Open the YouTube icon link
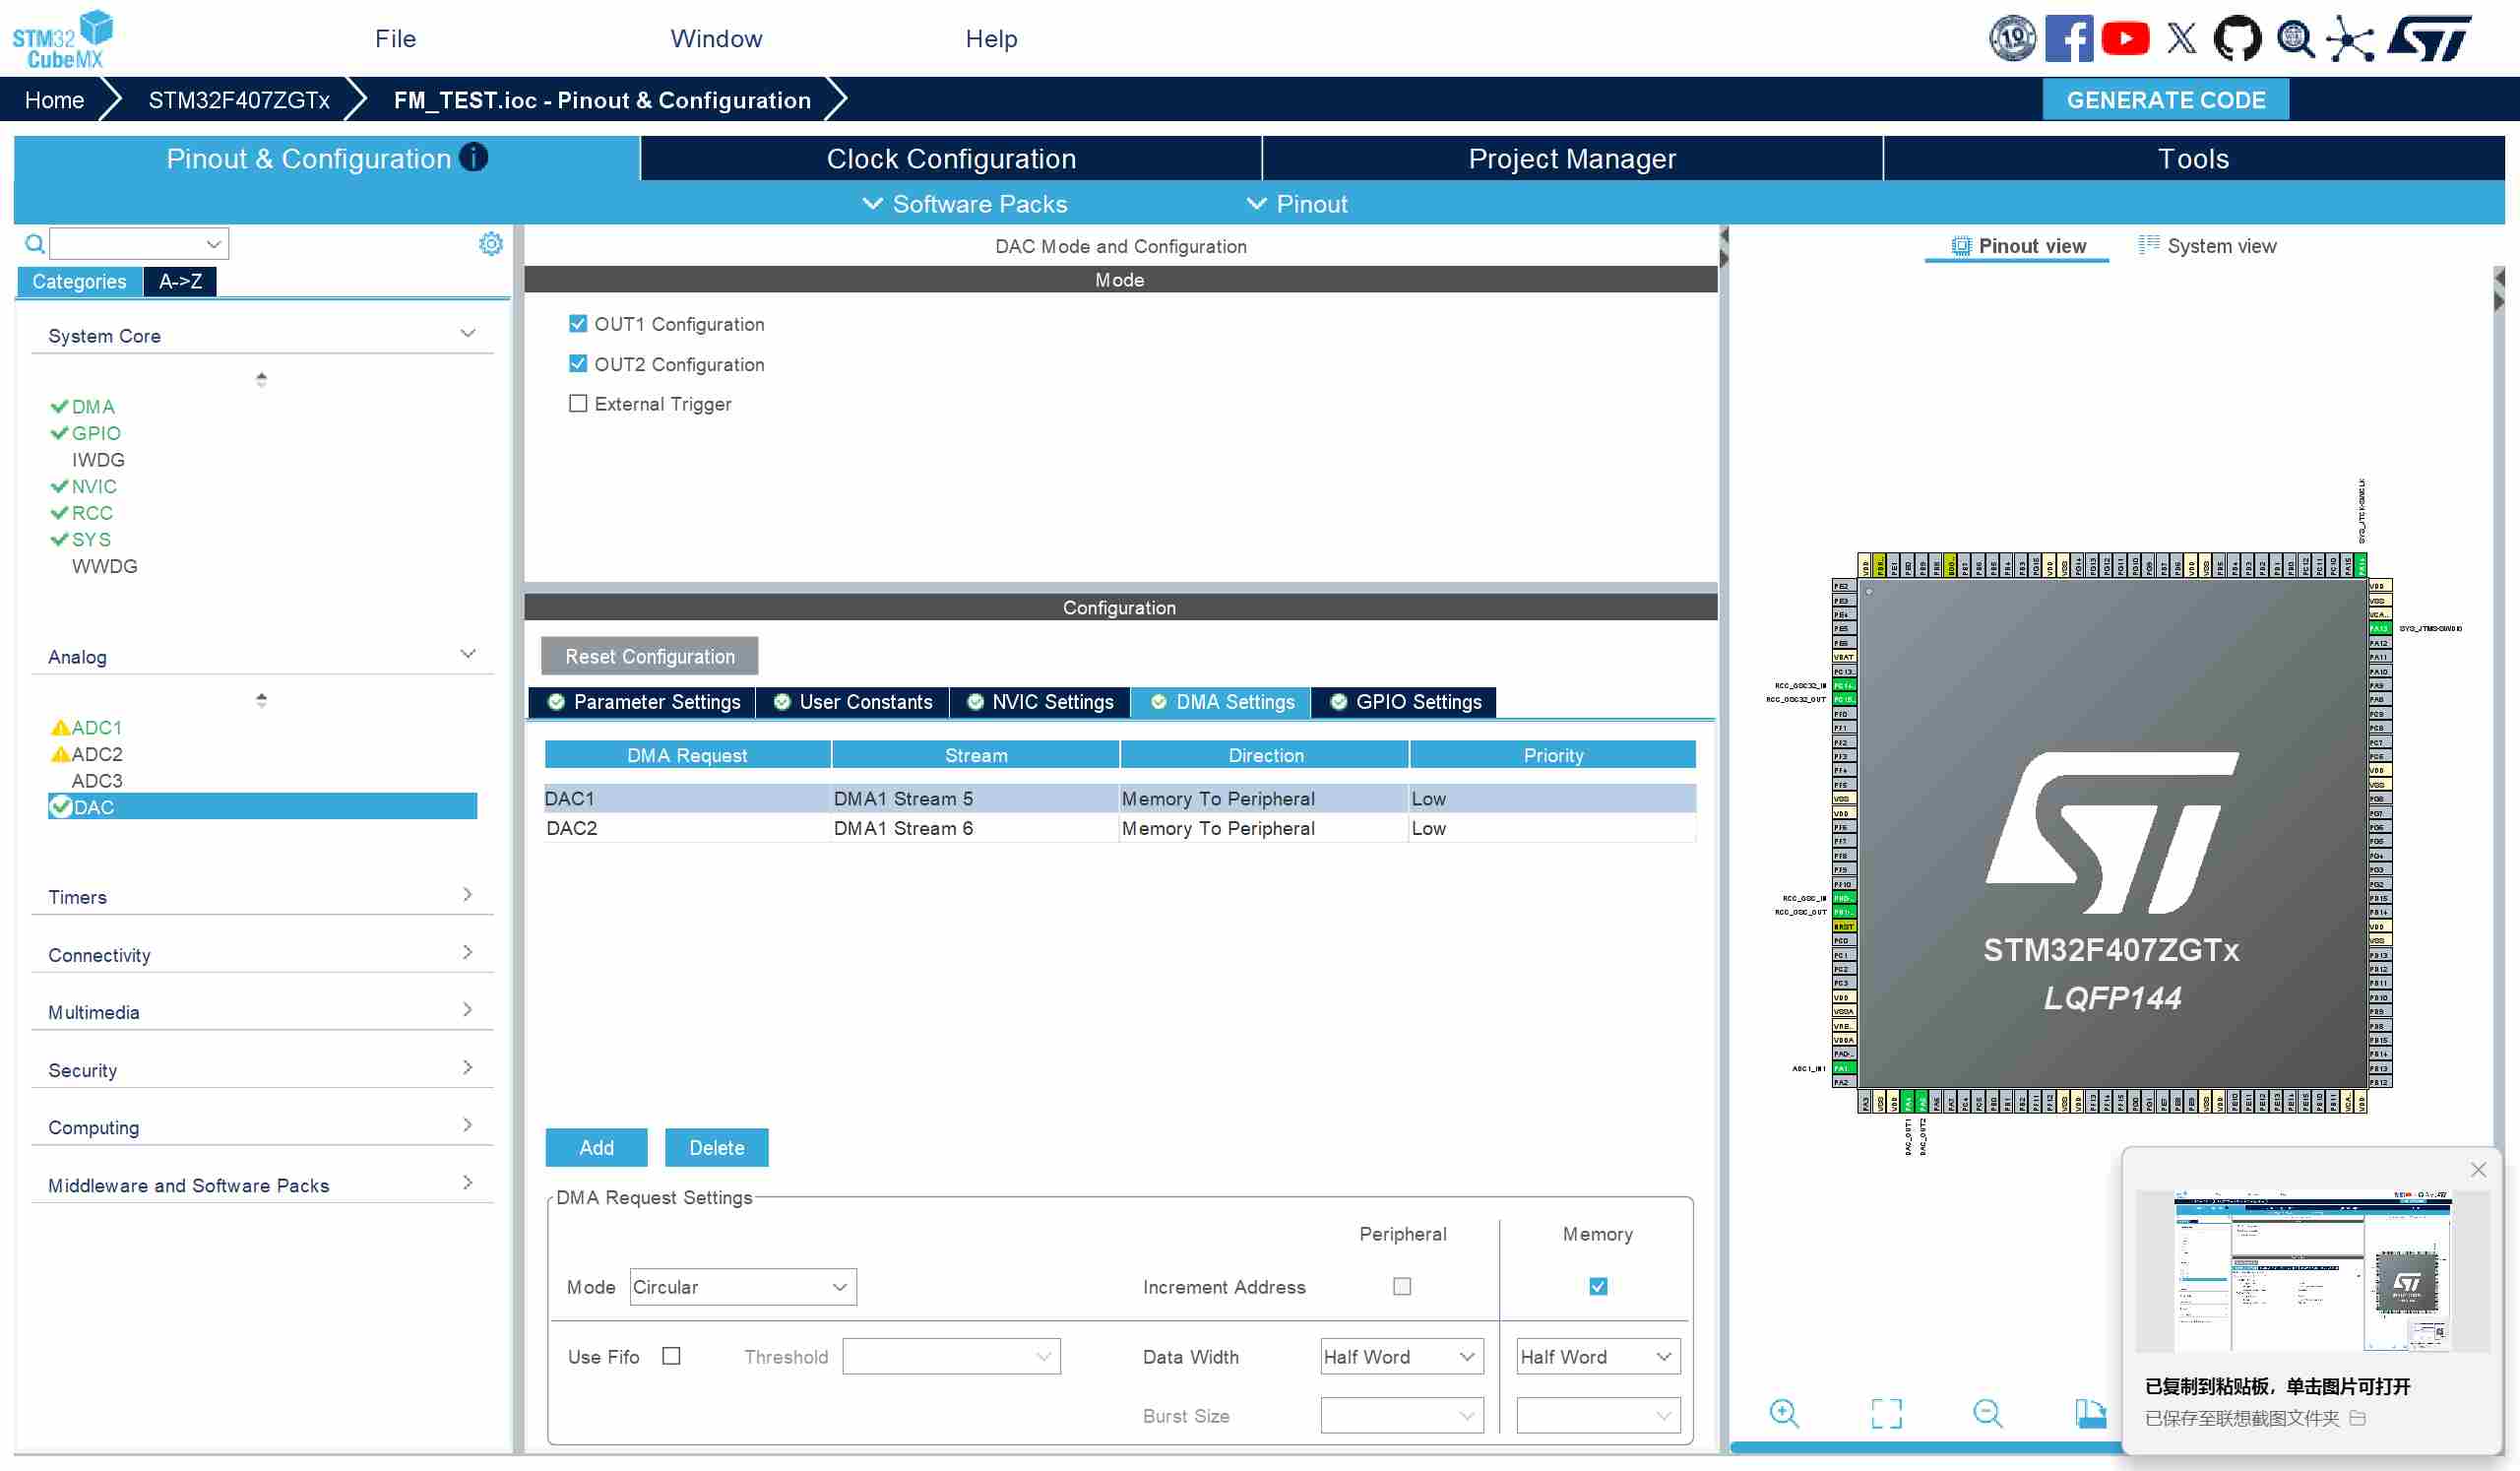Screen dimensions: 2520x1471 point(2124,39)
